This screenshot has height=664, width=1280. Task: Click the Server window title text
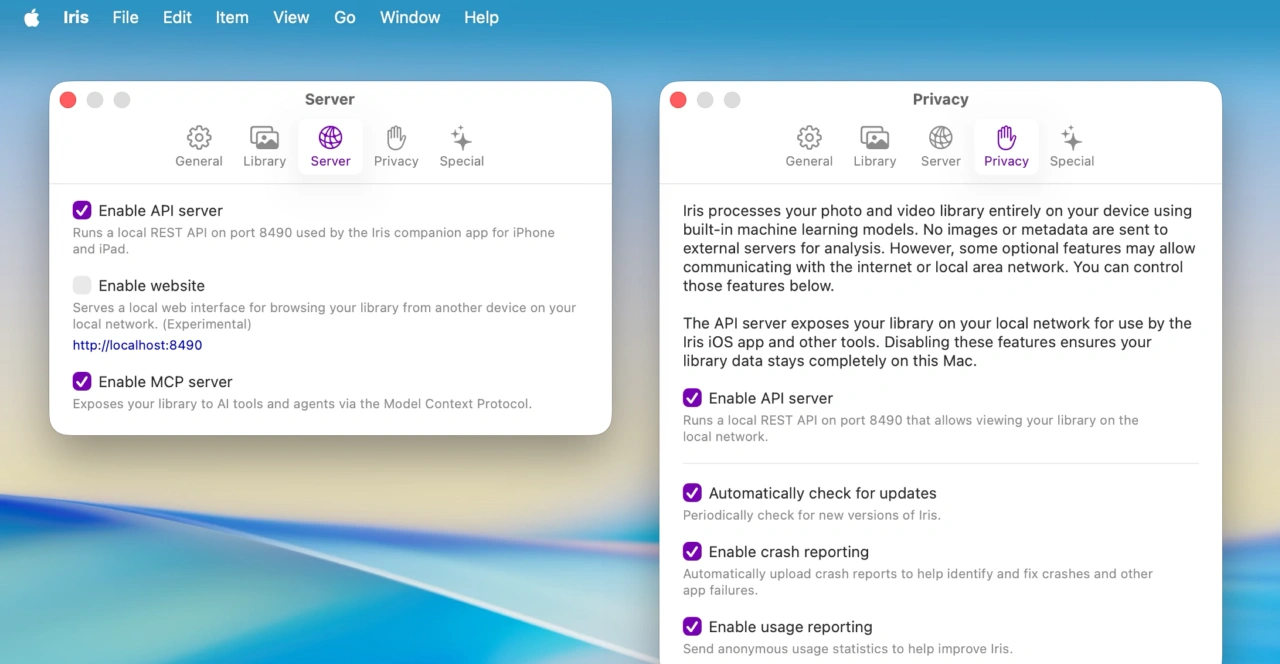click(x=330, y=99)
